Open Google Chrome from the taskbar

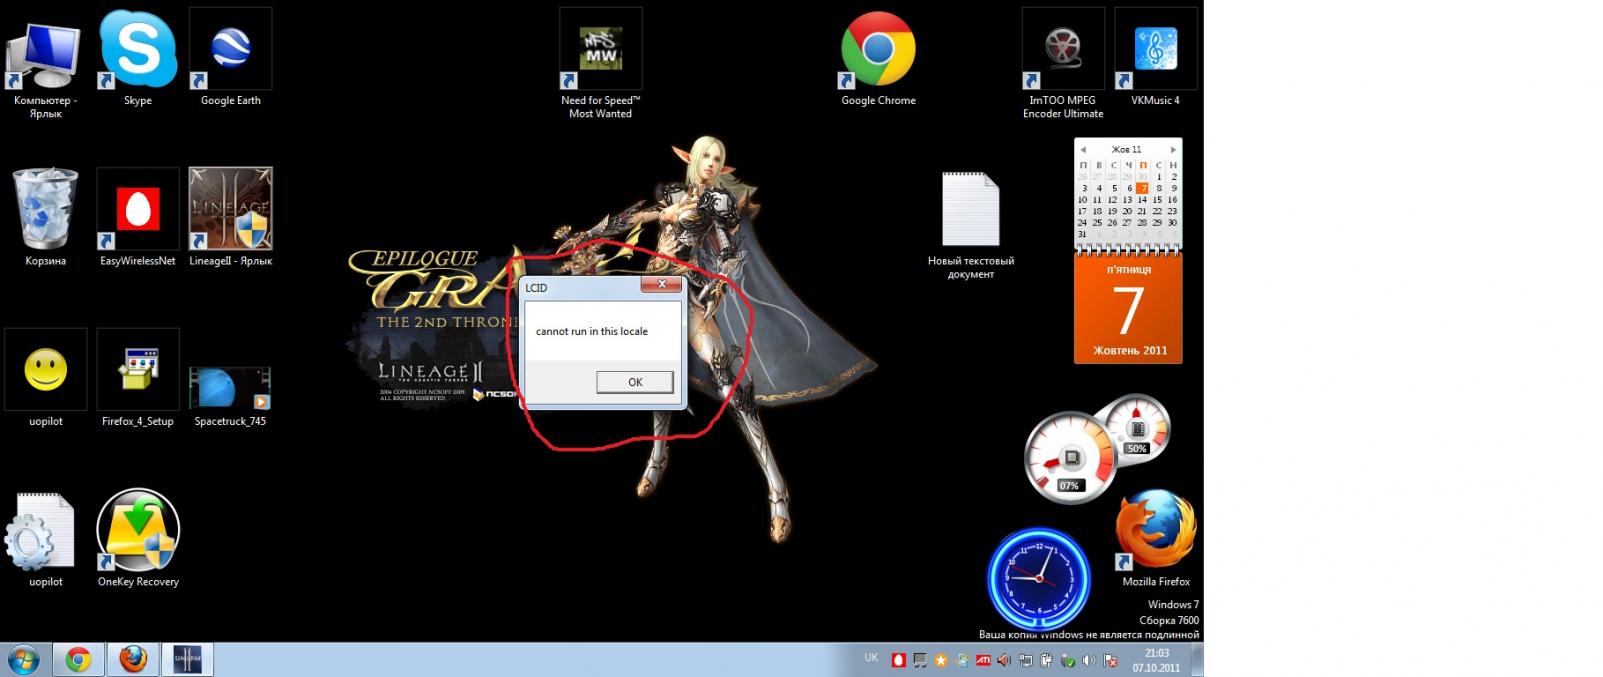pos(78,660)
